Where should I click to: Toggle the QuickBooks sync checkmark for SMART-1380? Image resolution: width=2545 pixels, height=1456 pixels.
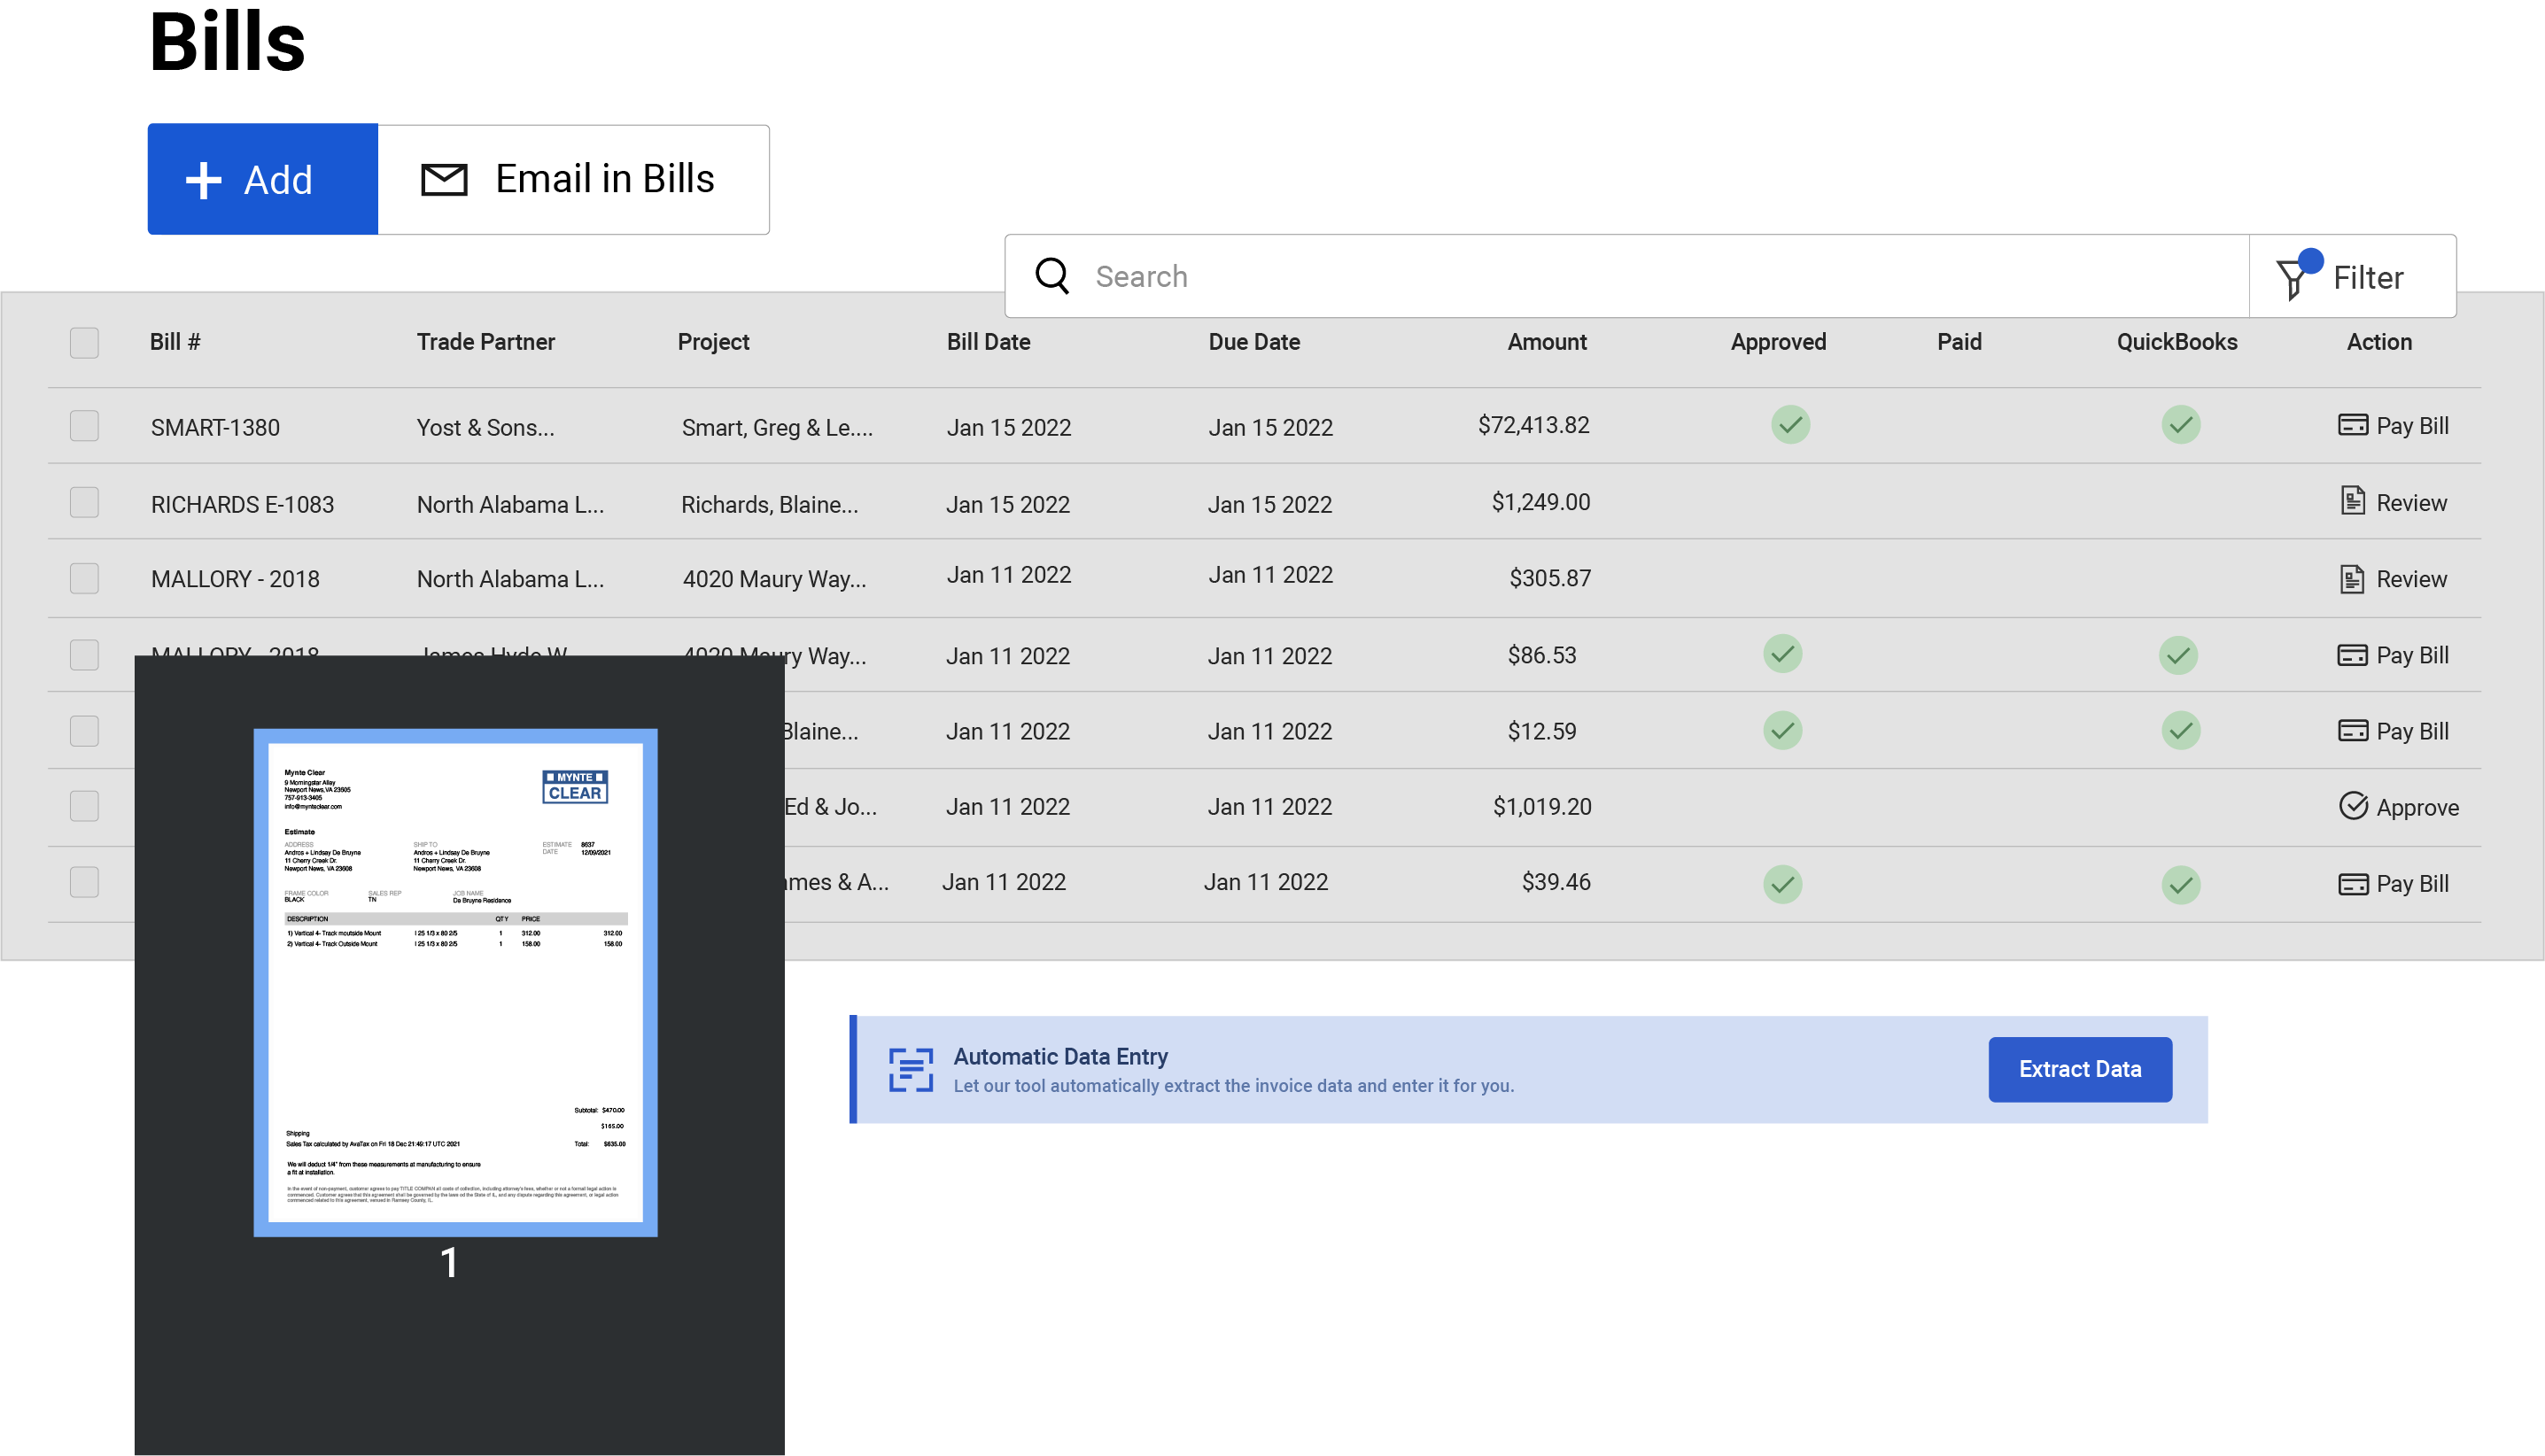point(2182,425)
